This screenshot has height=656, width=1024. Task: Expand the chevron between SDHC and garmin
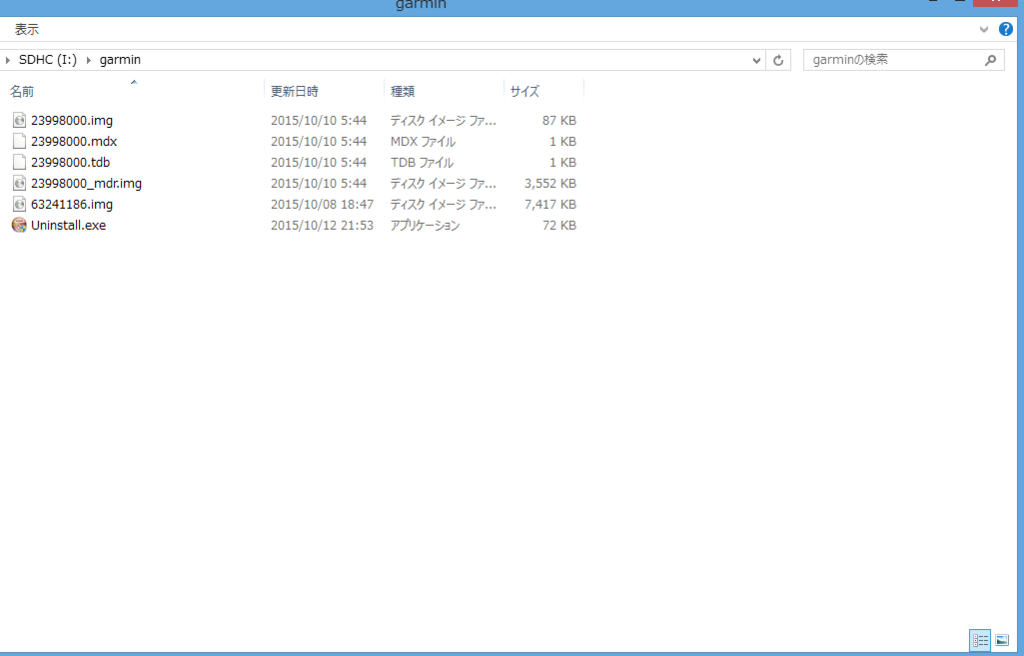point(88,60)
